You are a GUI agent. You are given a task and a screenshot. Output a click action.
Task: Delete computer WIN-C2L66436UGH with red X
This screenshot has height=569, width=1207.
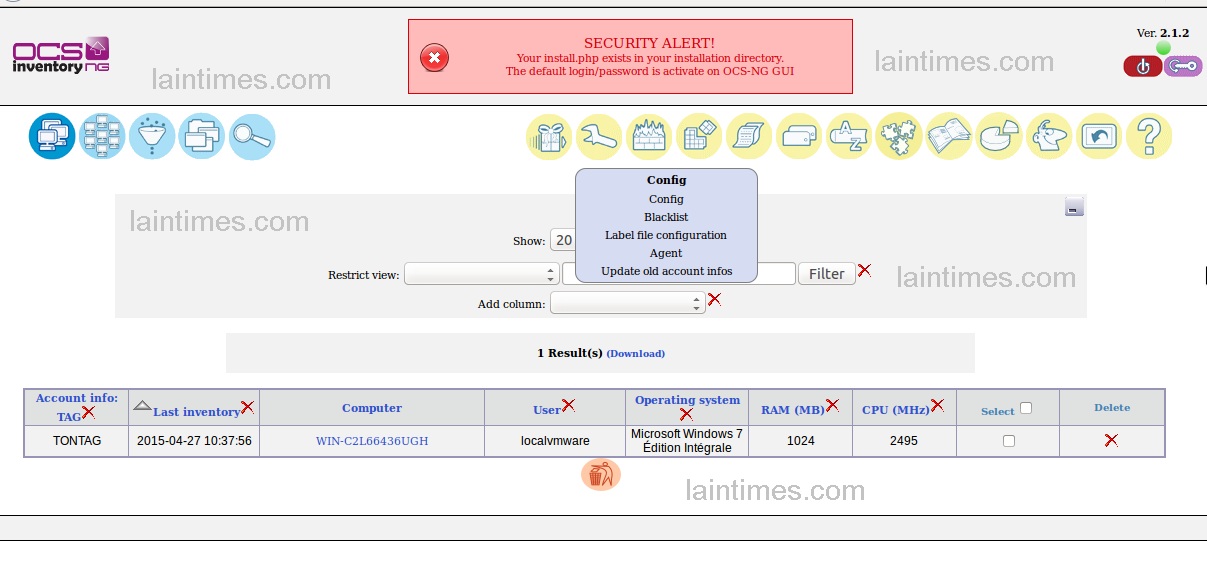(1111, 440)
